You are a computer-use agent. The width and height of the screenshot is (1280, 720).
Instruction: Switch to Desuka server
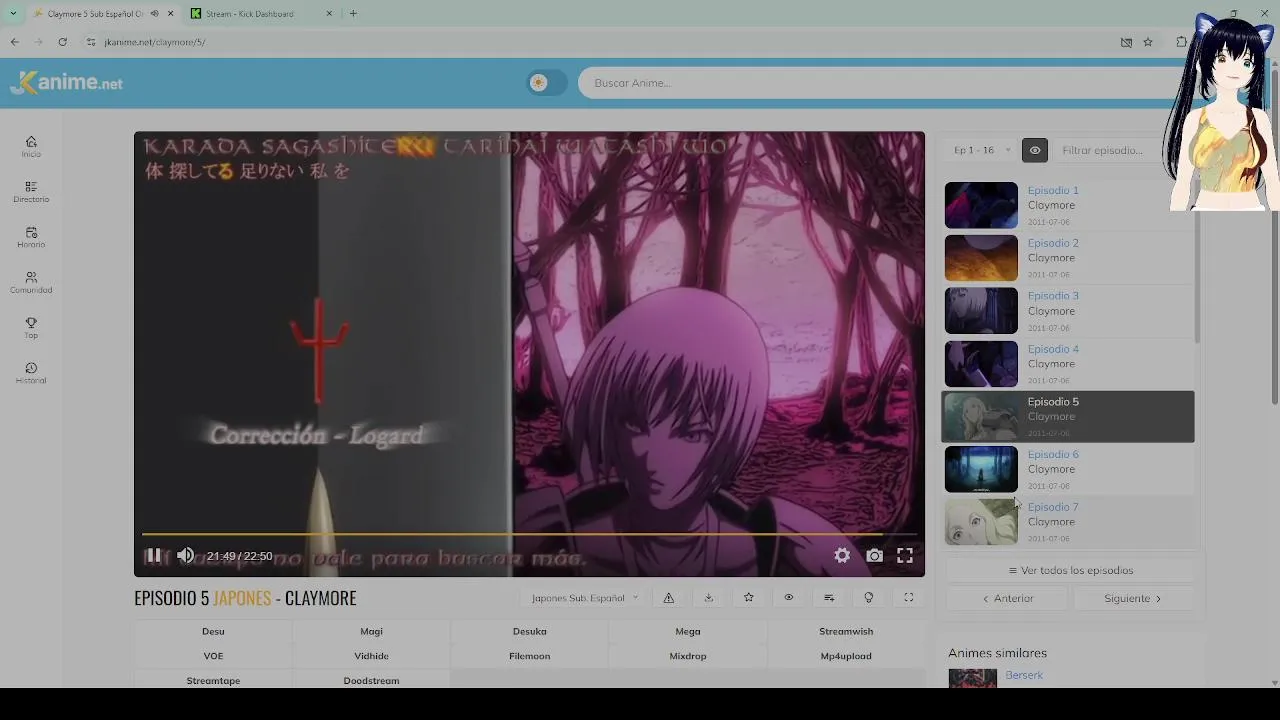coord(530,631)
